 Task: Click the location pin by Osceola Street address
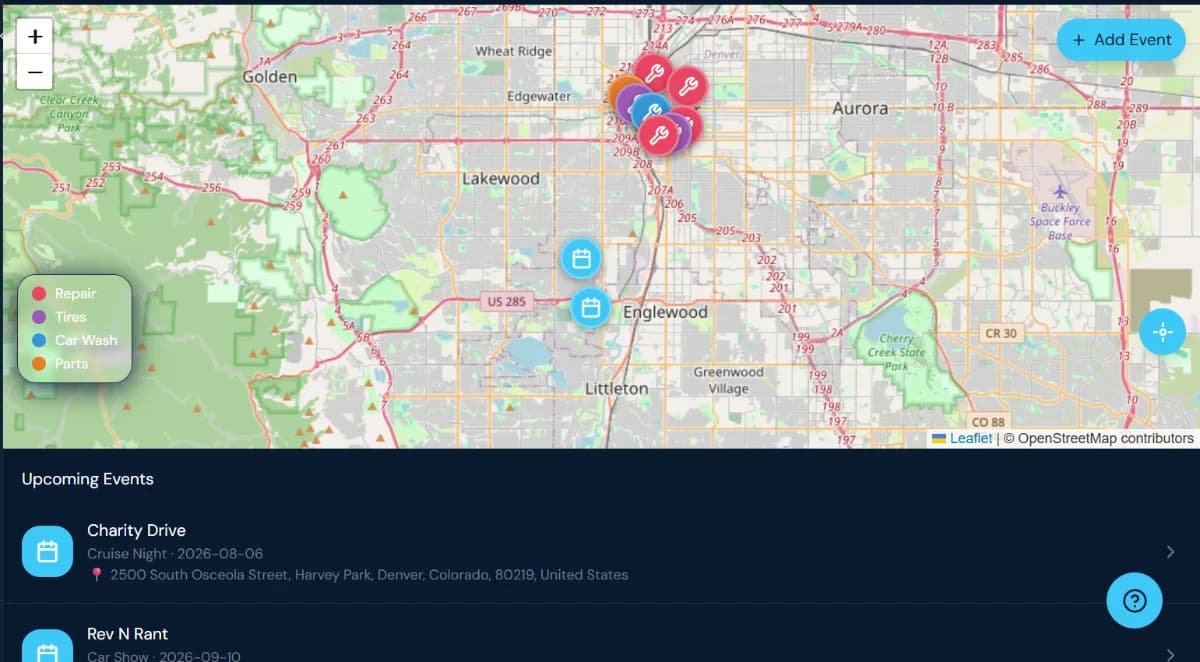pyautogui.click(x=97, y=575)
